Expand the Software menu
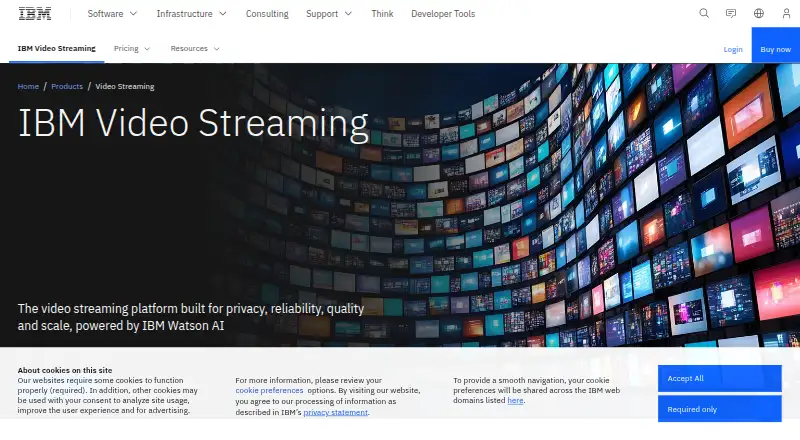 coord(112,14)
